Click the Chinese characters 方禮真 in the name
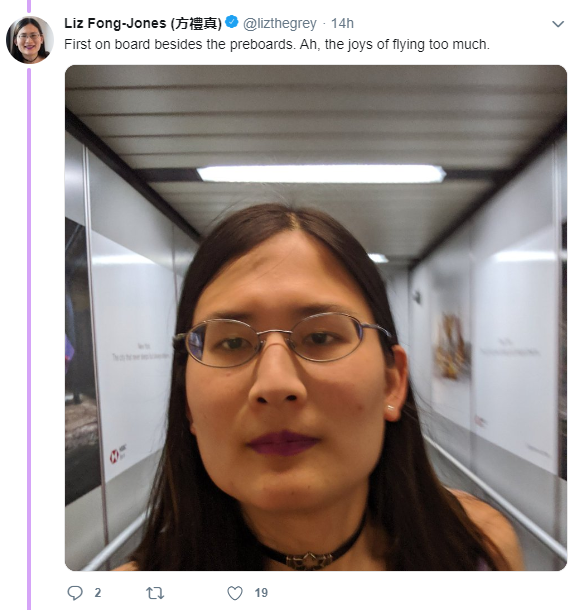This screenshot has width=587, height=610. click(196, 24)
